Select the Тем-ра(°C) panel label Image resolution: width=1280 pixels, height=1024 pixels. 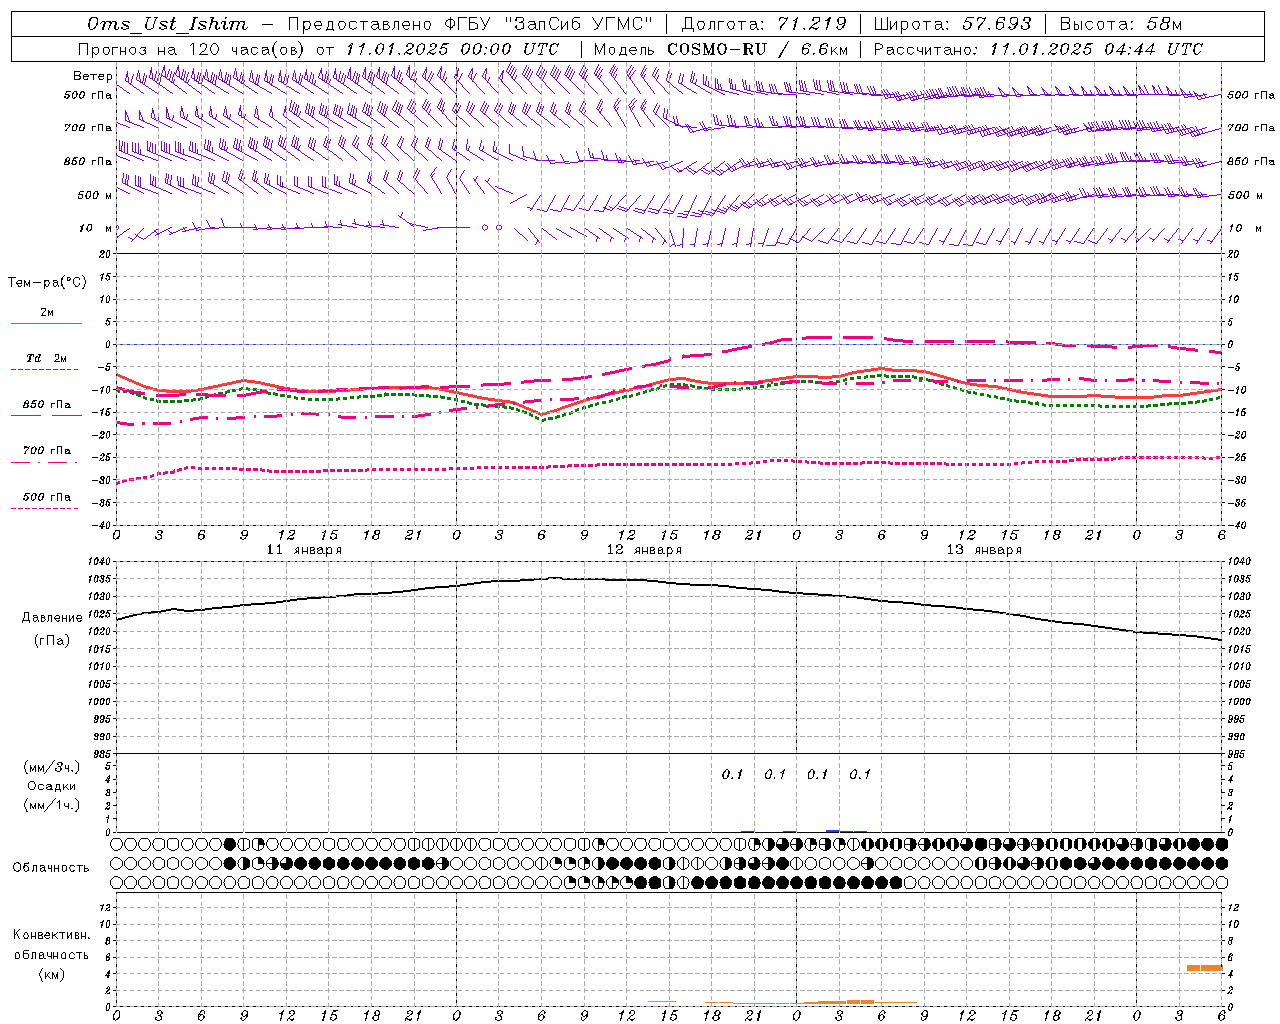(47, 283)
